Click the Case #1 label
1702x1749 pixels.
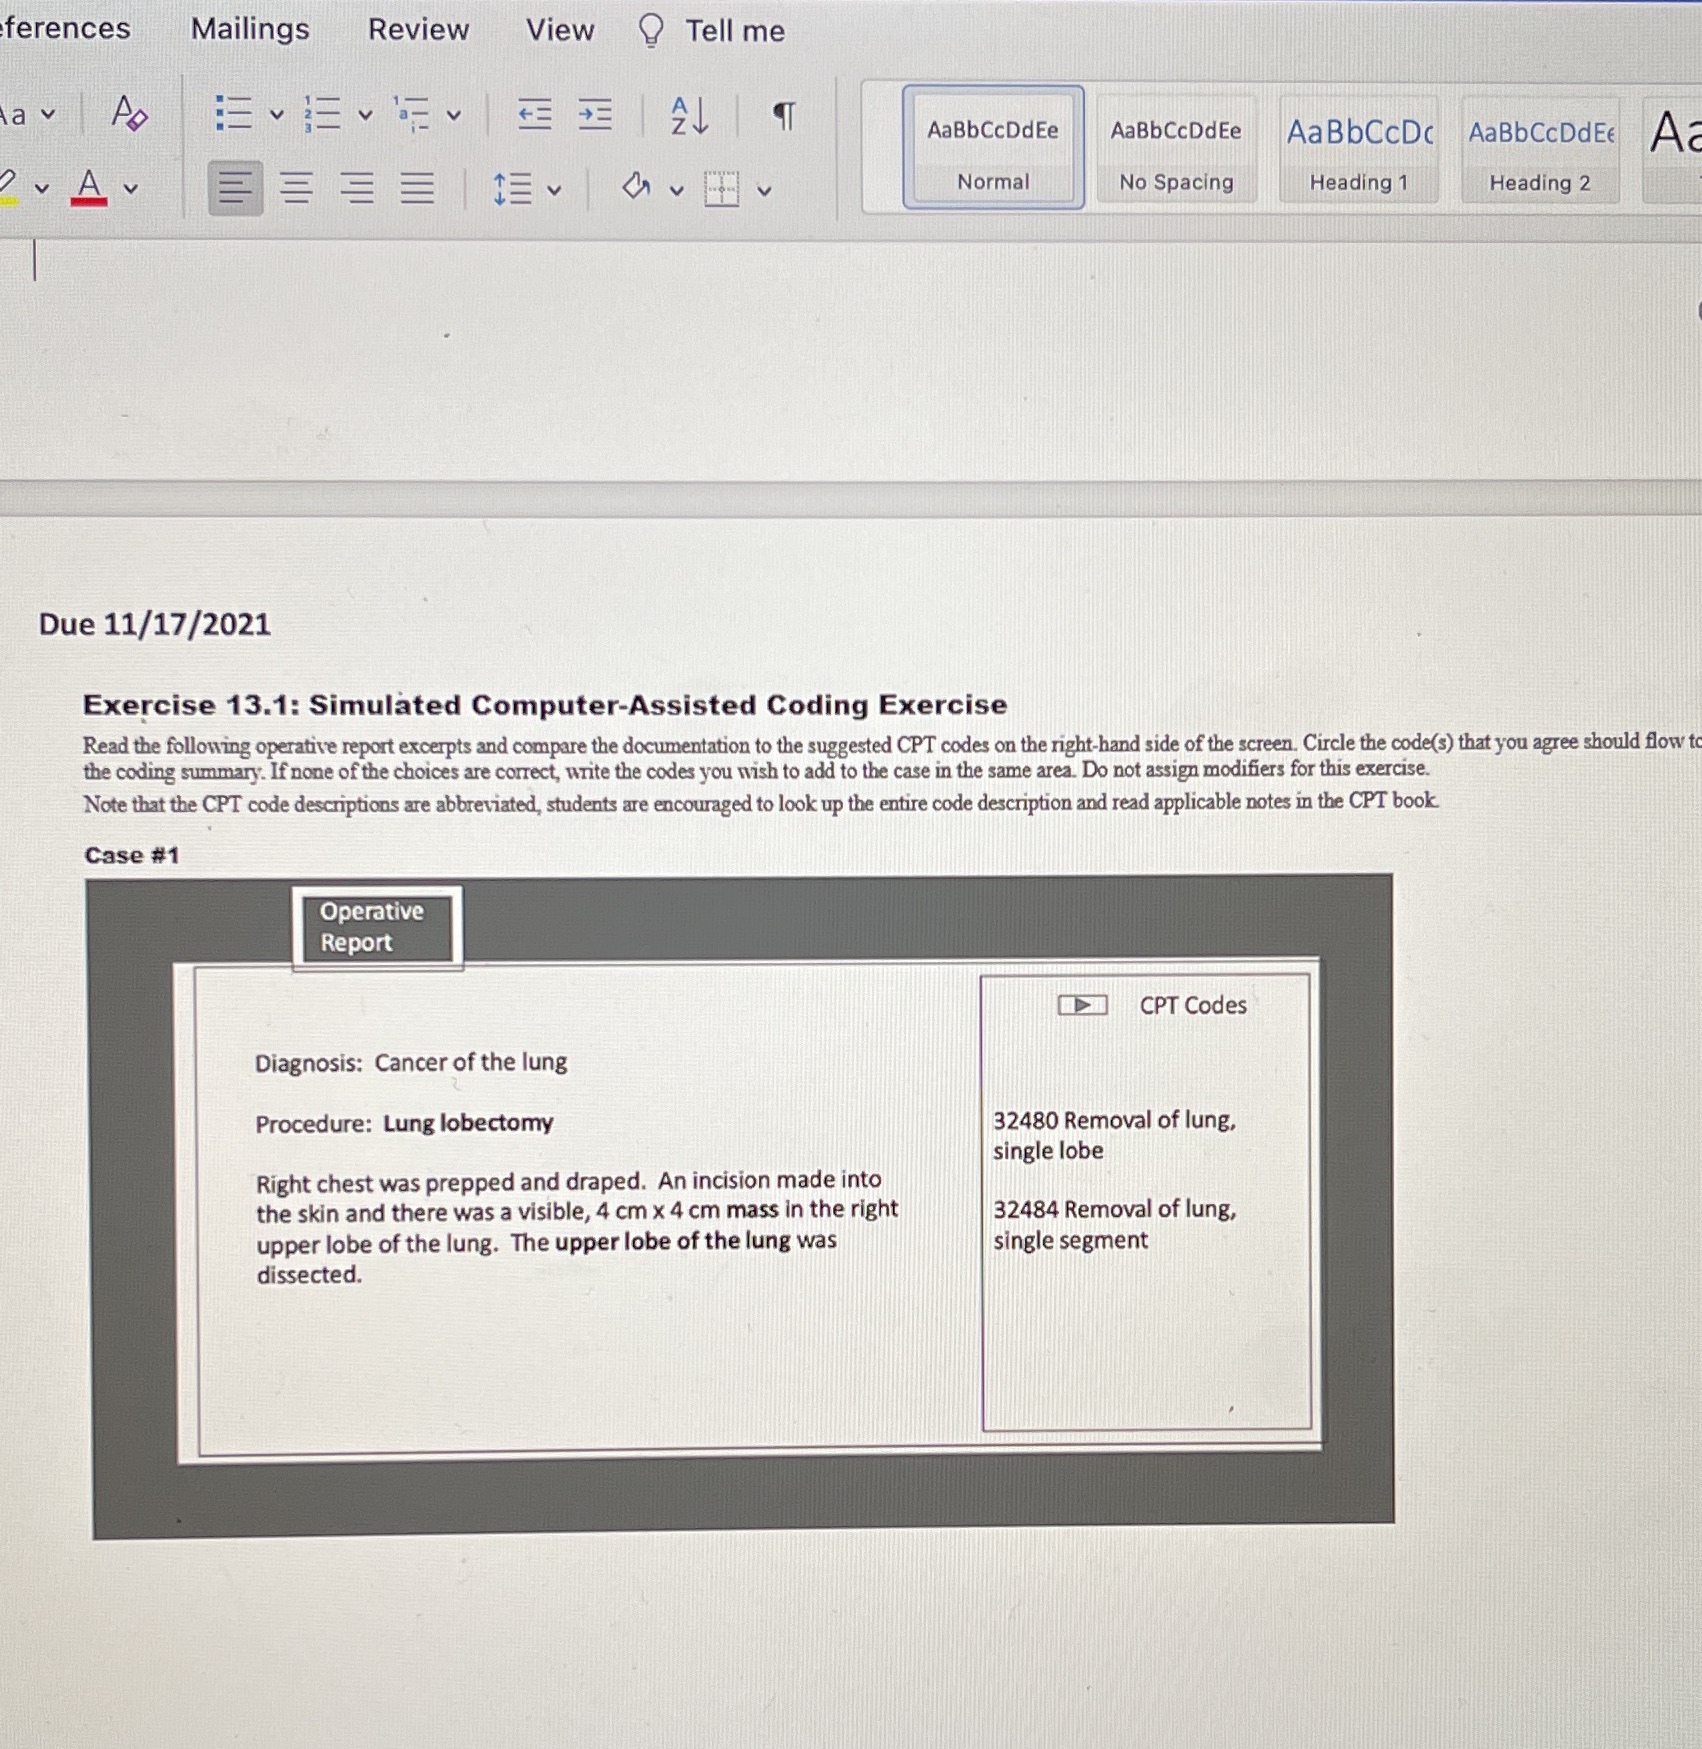point(132,855)
